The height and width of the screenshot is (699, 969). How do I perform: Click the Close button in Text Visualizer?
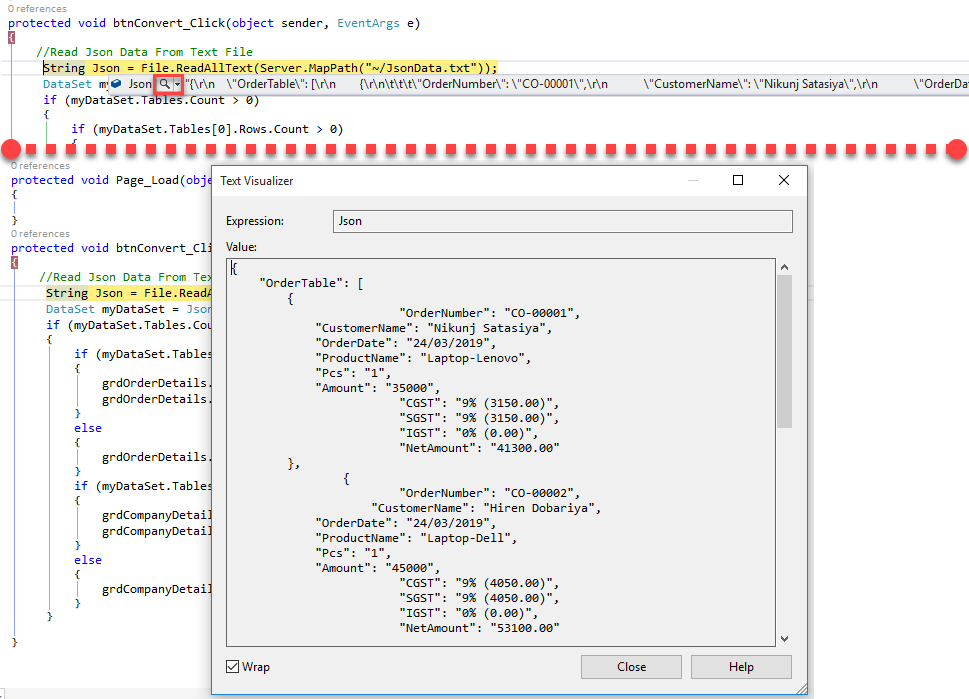click(631, 666)
